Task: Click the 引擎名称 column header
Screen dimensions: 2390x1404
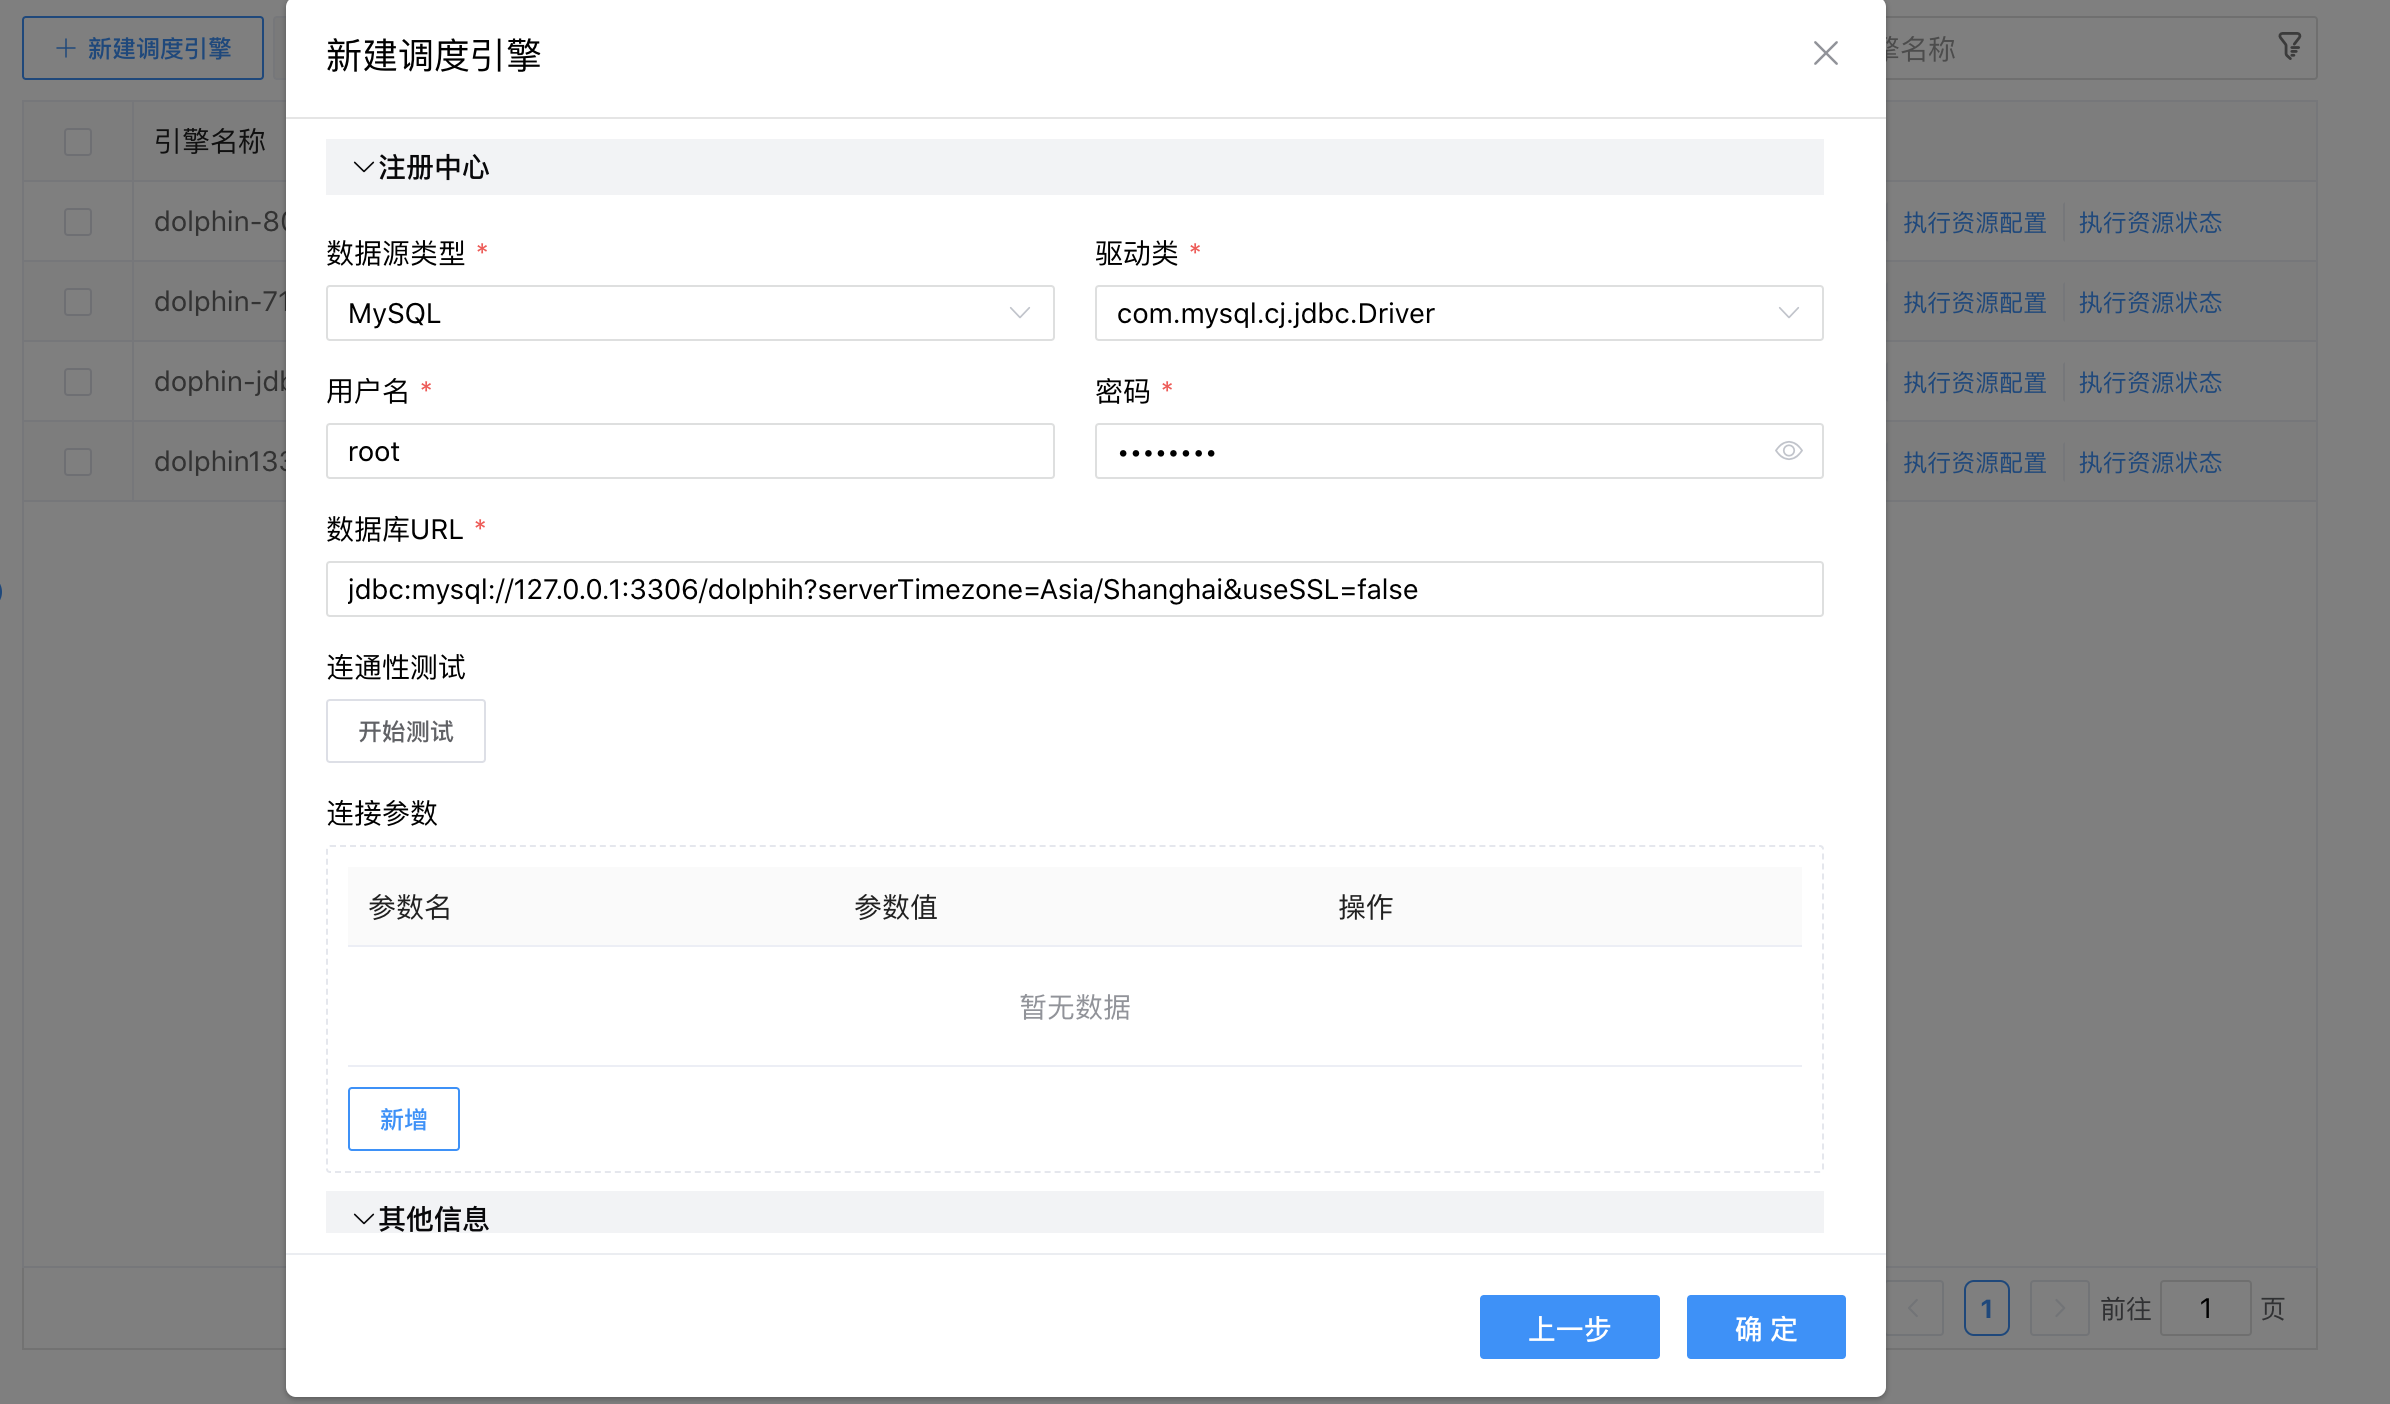Action: [210, 141]
